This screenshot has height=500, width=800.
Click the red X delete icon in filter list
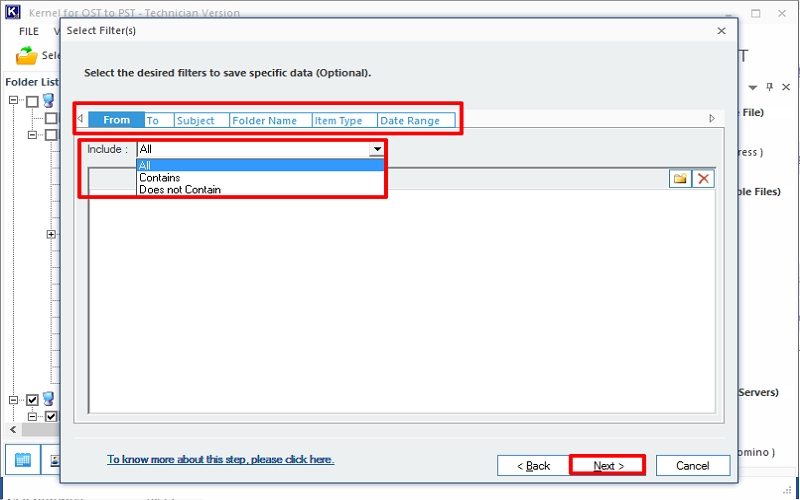704,178
